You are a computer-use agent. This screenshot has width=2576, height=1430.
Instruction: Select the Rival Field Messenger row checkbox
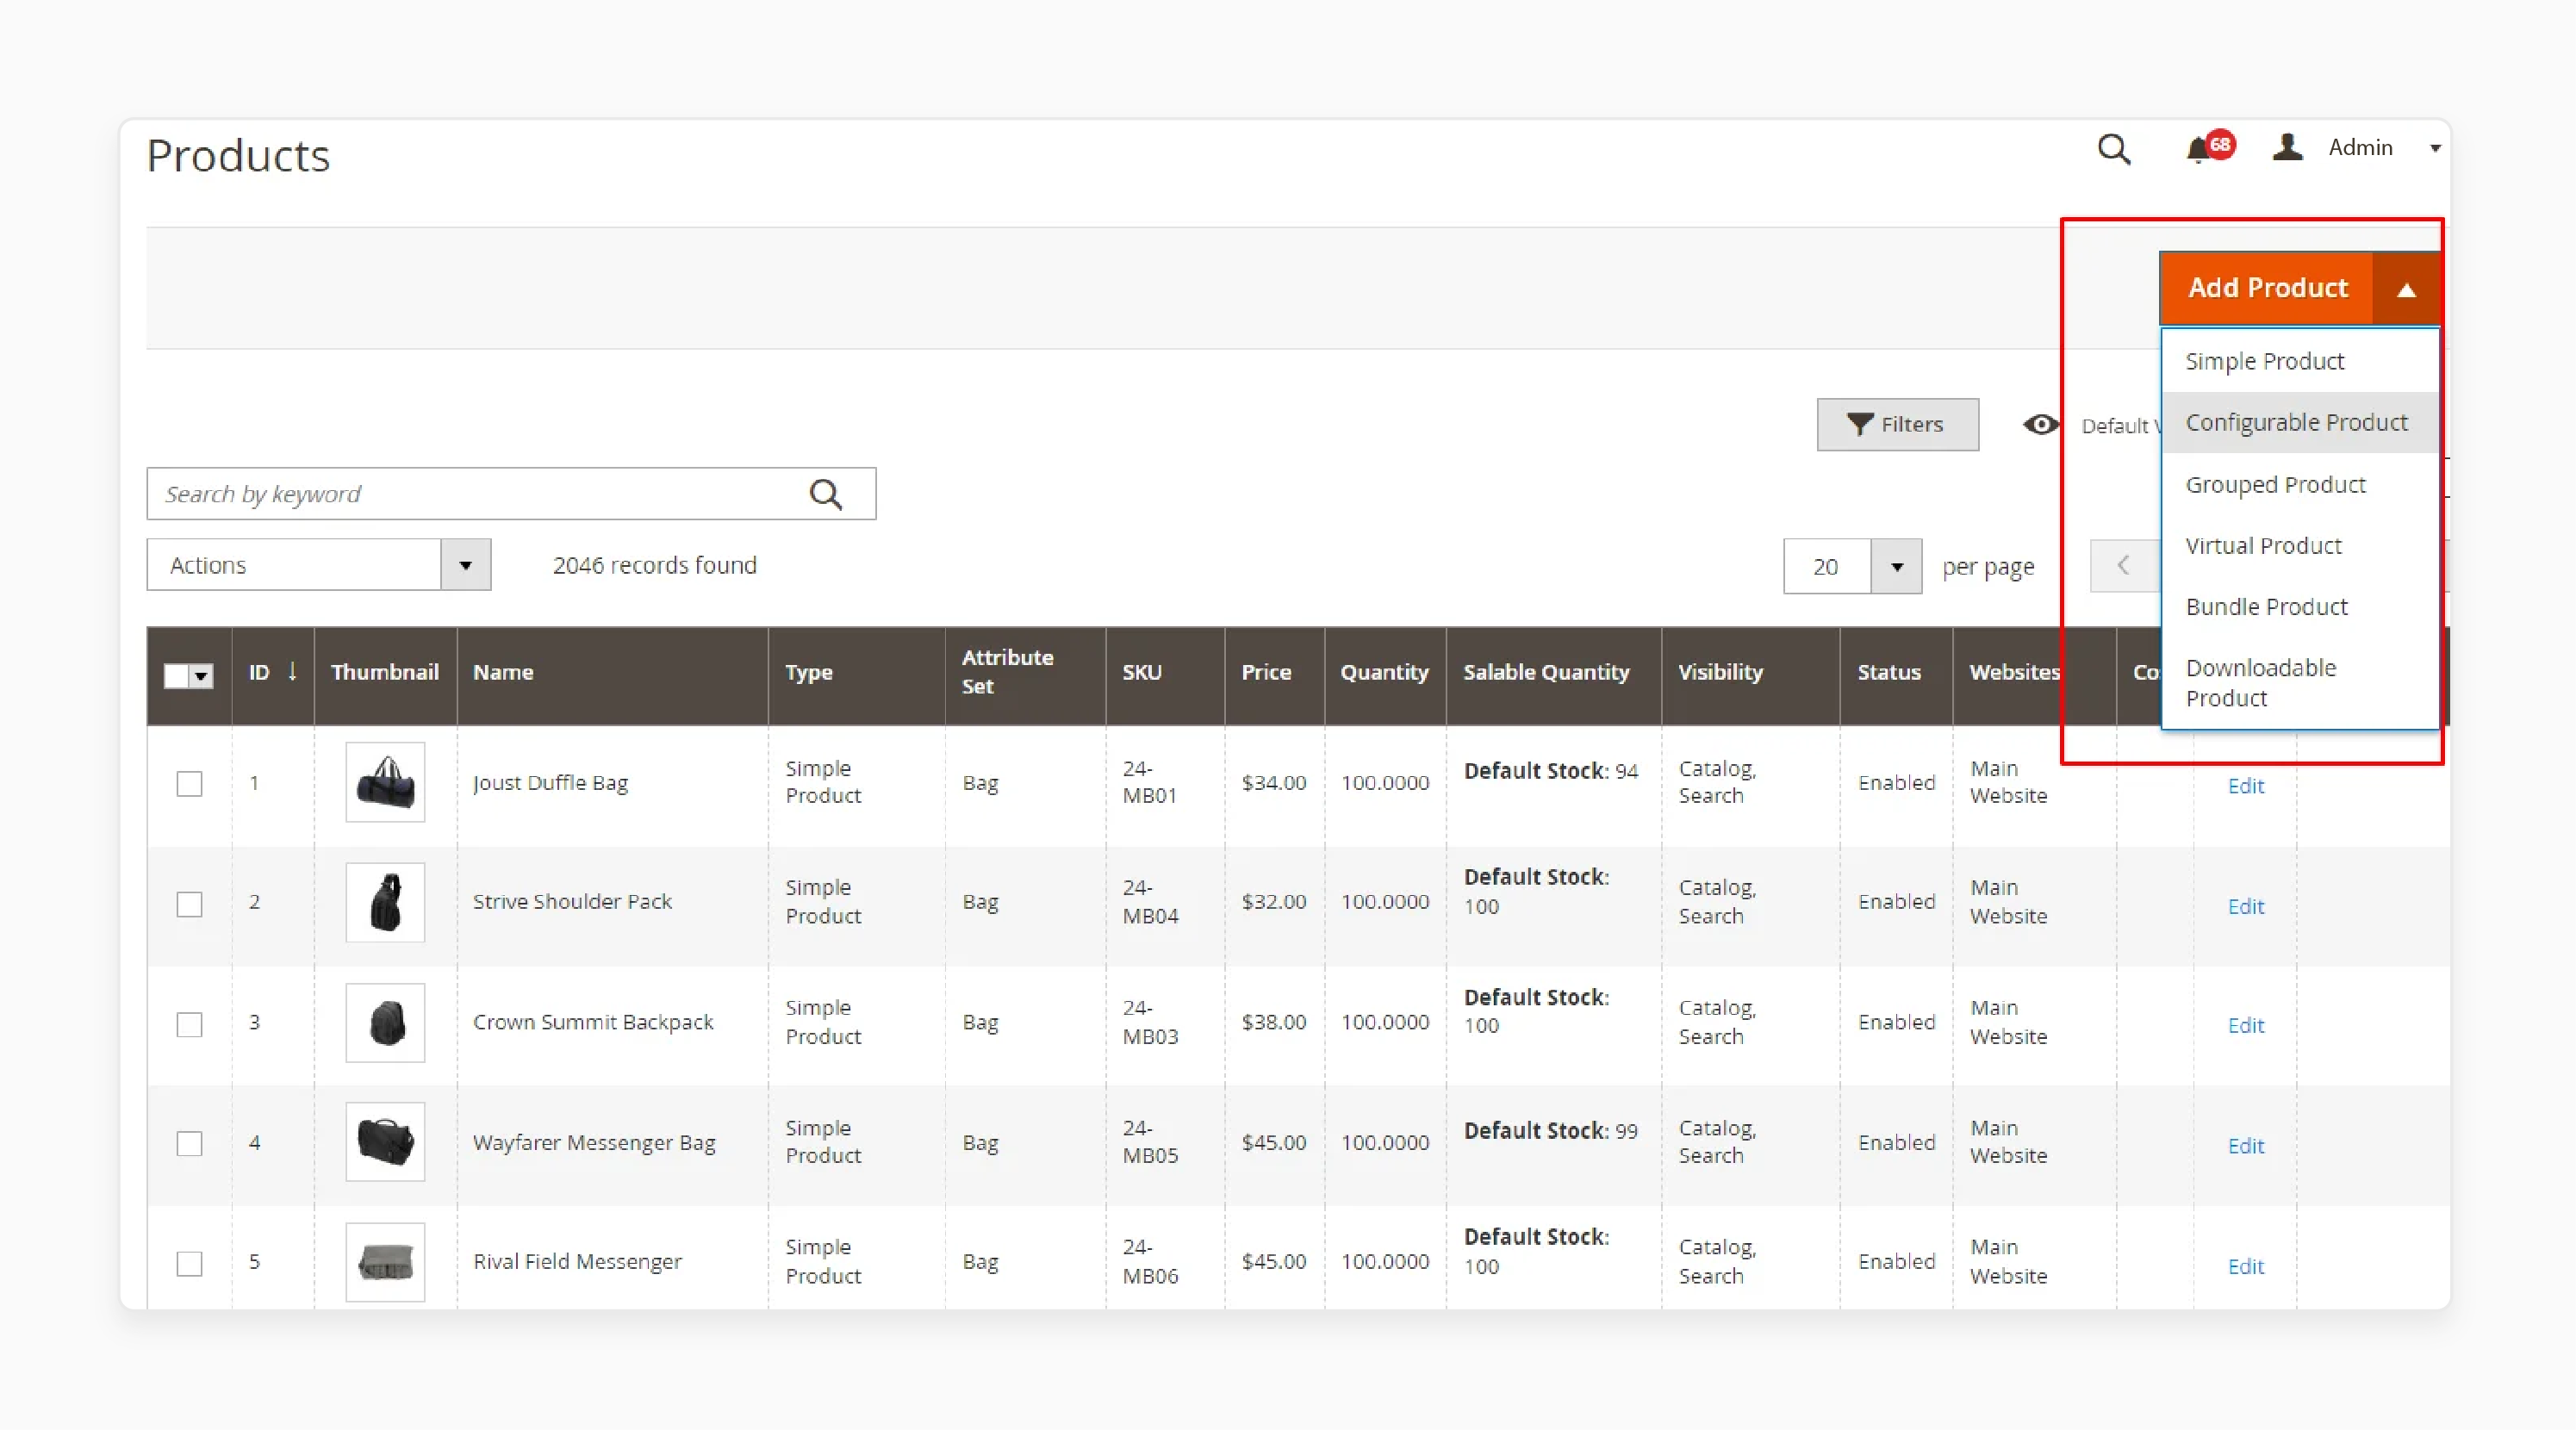[x=189, y=1263]
